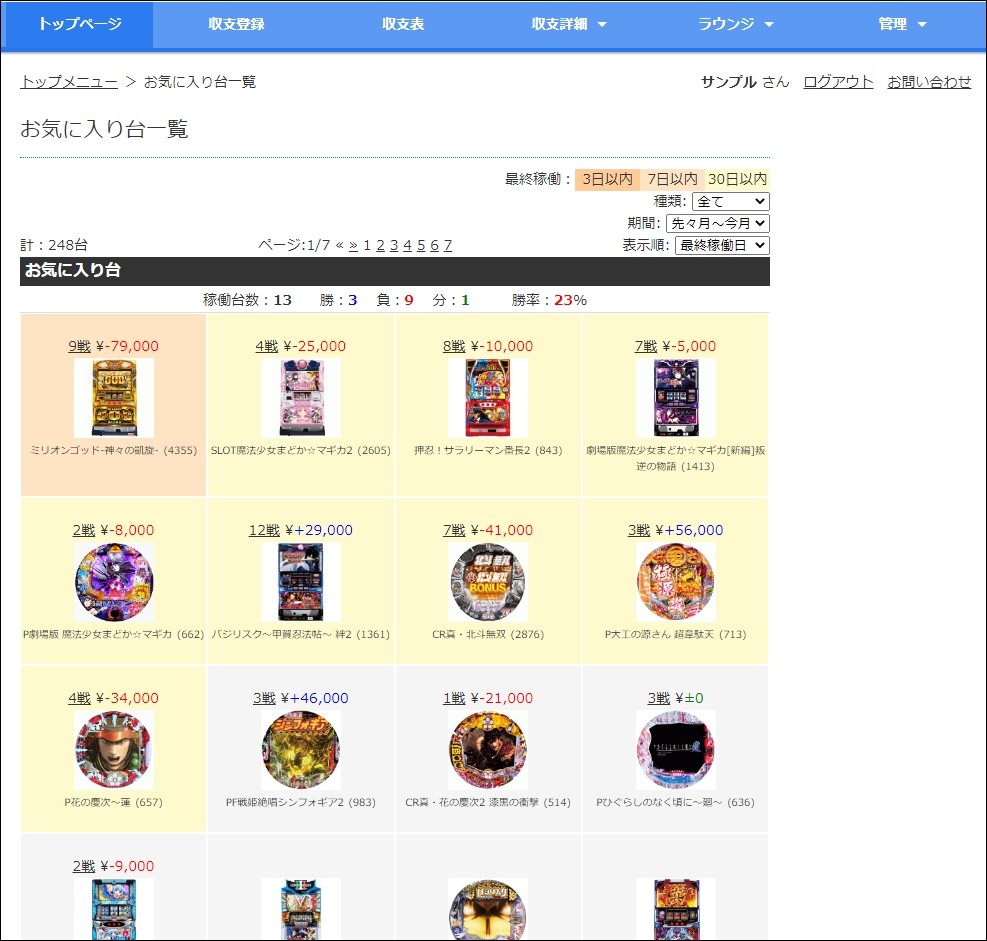
Task: Go to page 7
Action: pos(448,245)
